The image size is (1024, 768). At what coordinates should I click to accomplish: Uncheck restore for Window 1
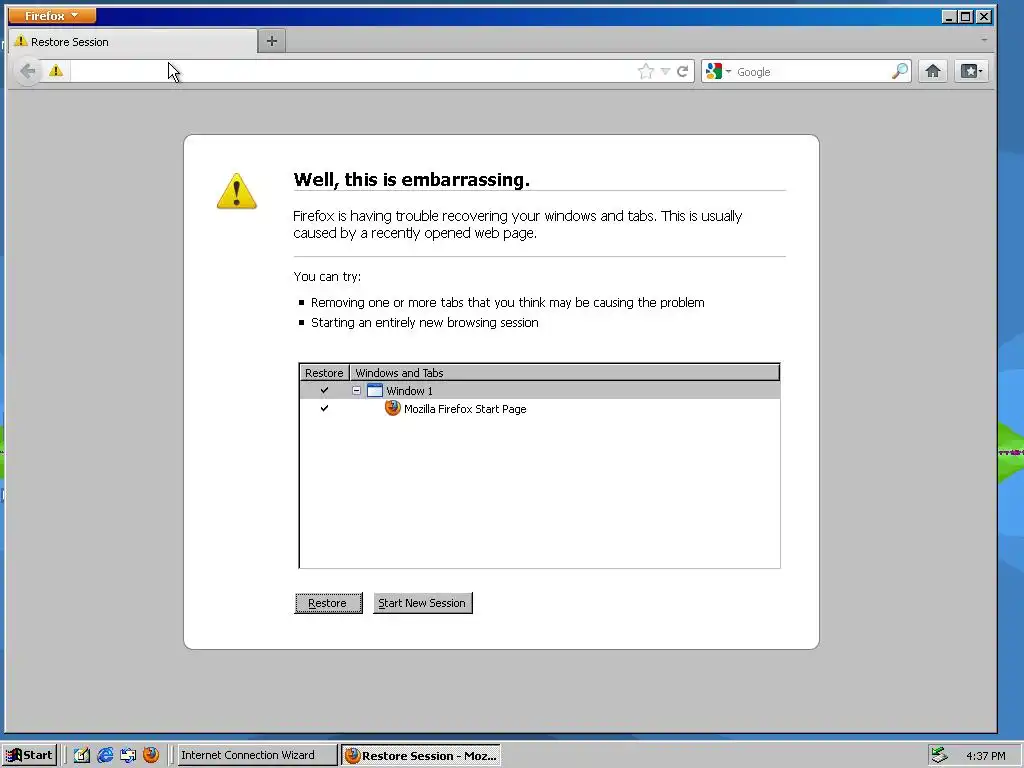coord(324,391)
